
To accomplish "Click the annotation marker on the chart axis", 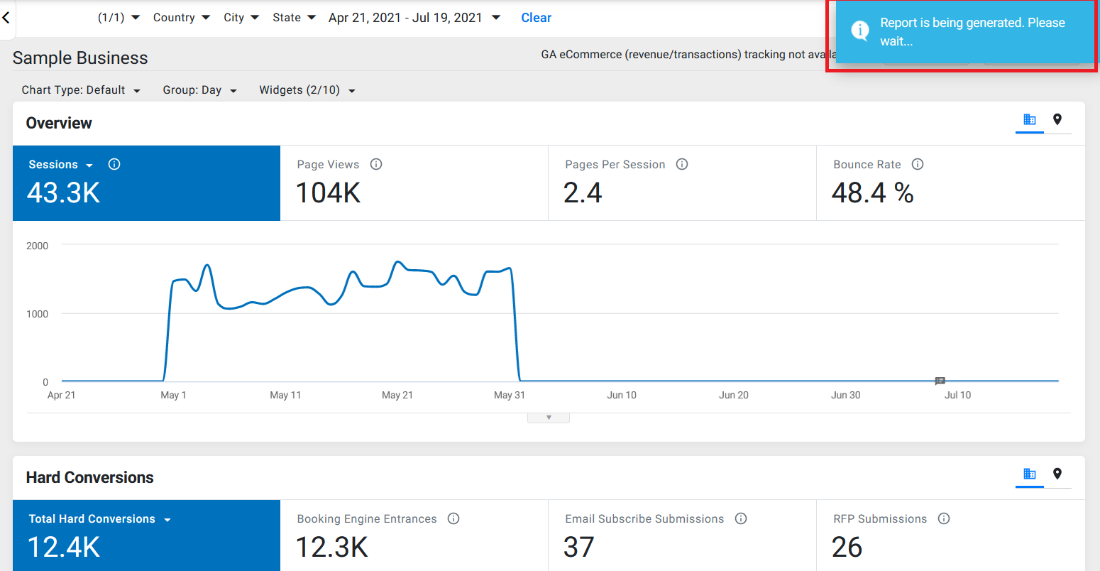I will click(940, 381).
